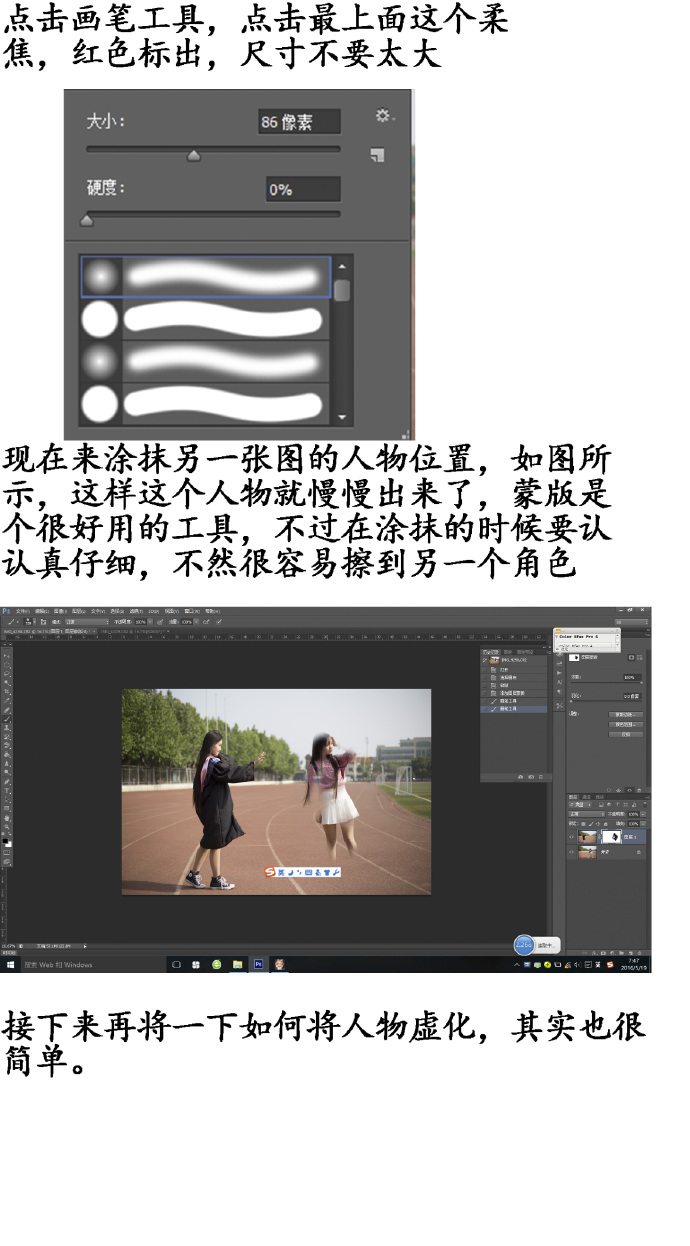Click the 蒙版边缘 button in Properties
690x1246 pixels.
pyautogui.click(x=626, y=714)
